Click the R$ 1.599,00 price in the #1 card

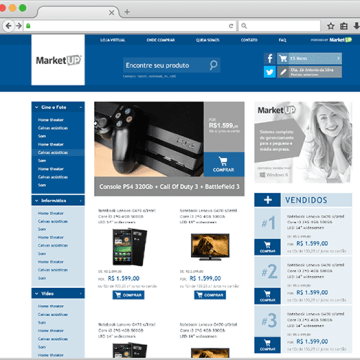(312, 243)
